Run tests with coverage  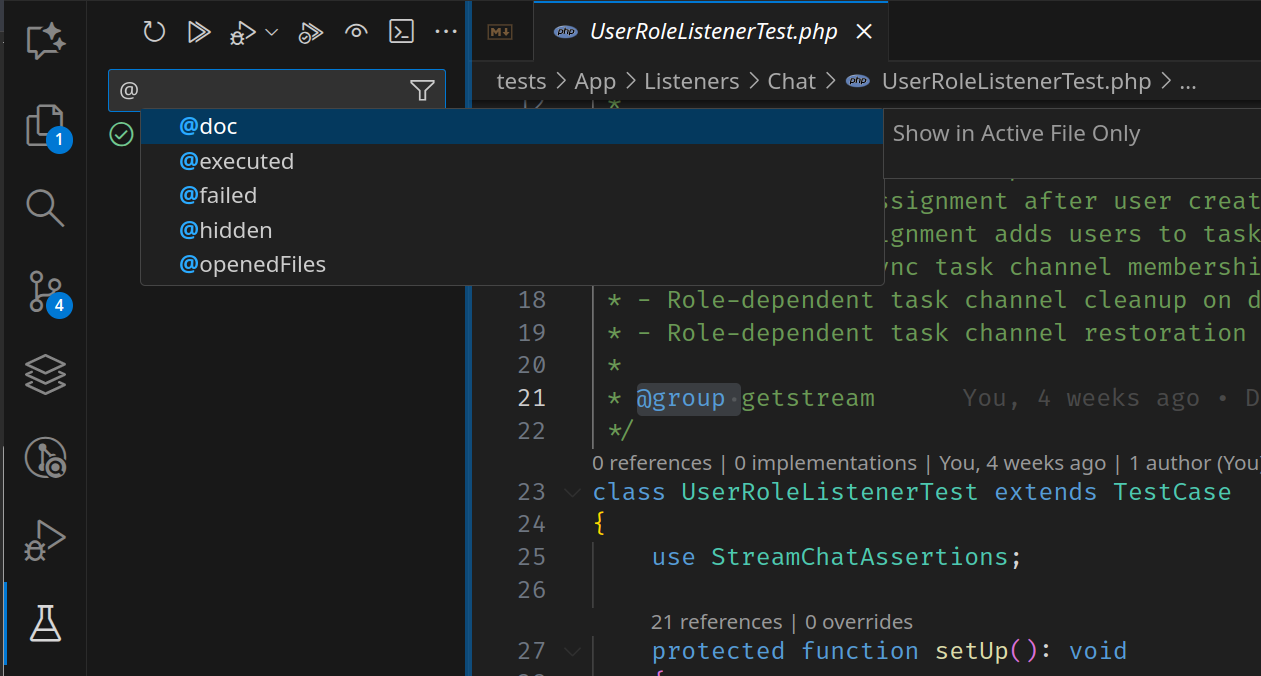tap(310, 33)
